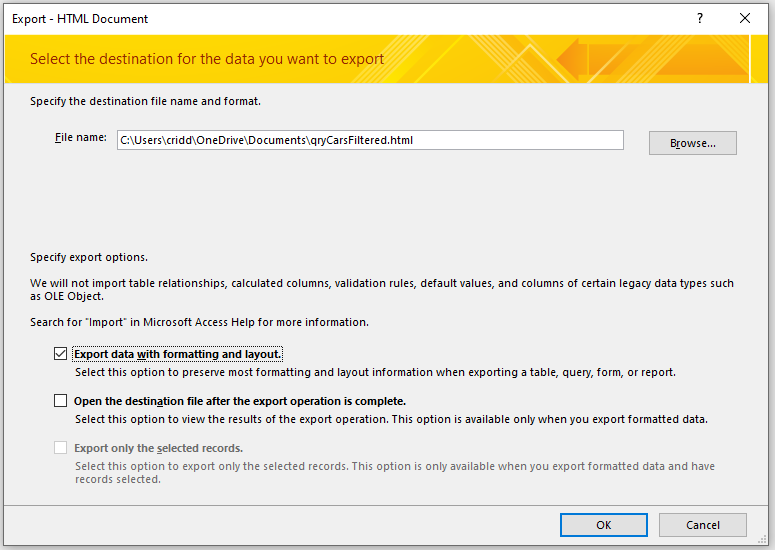Click the "Select the destination for the data" heading

[207, 59]
